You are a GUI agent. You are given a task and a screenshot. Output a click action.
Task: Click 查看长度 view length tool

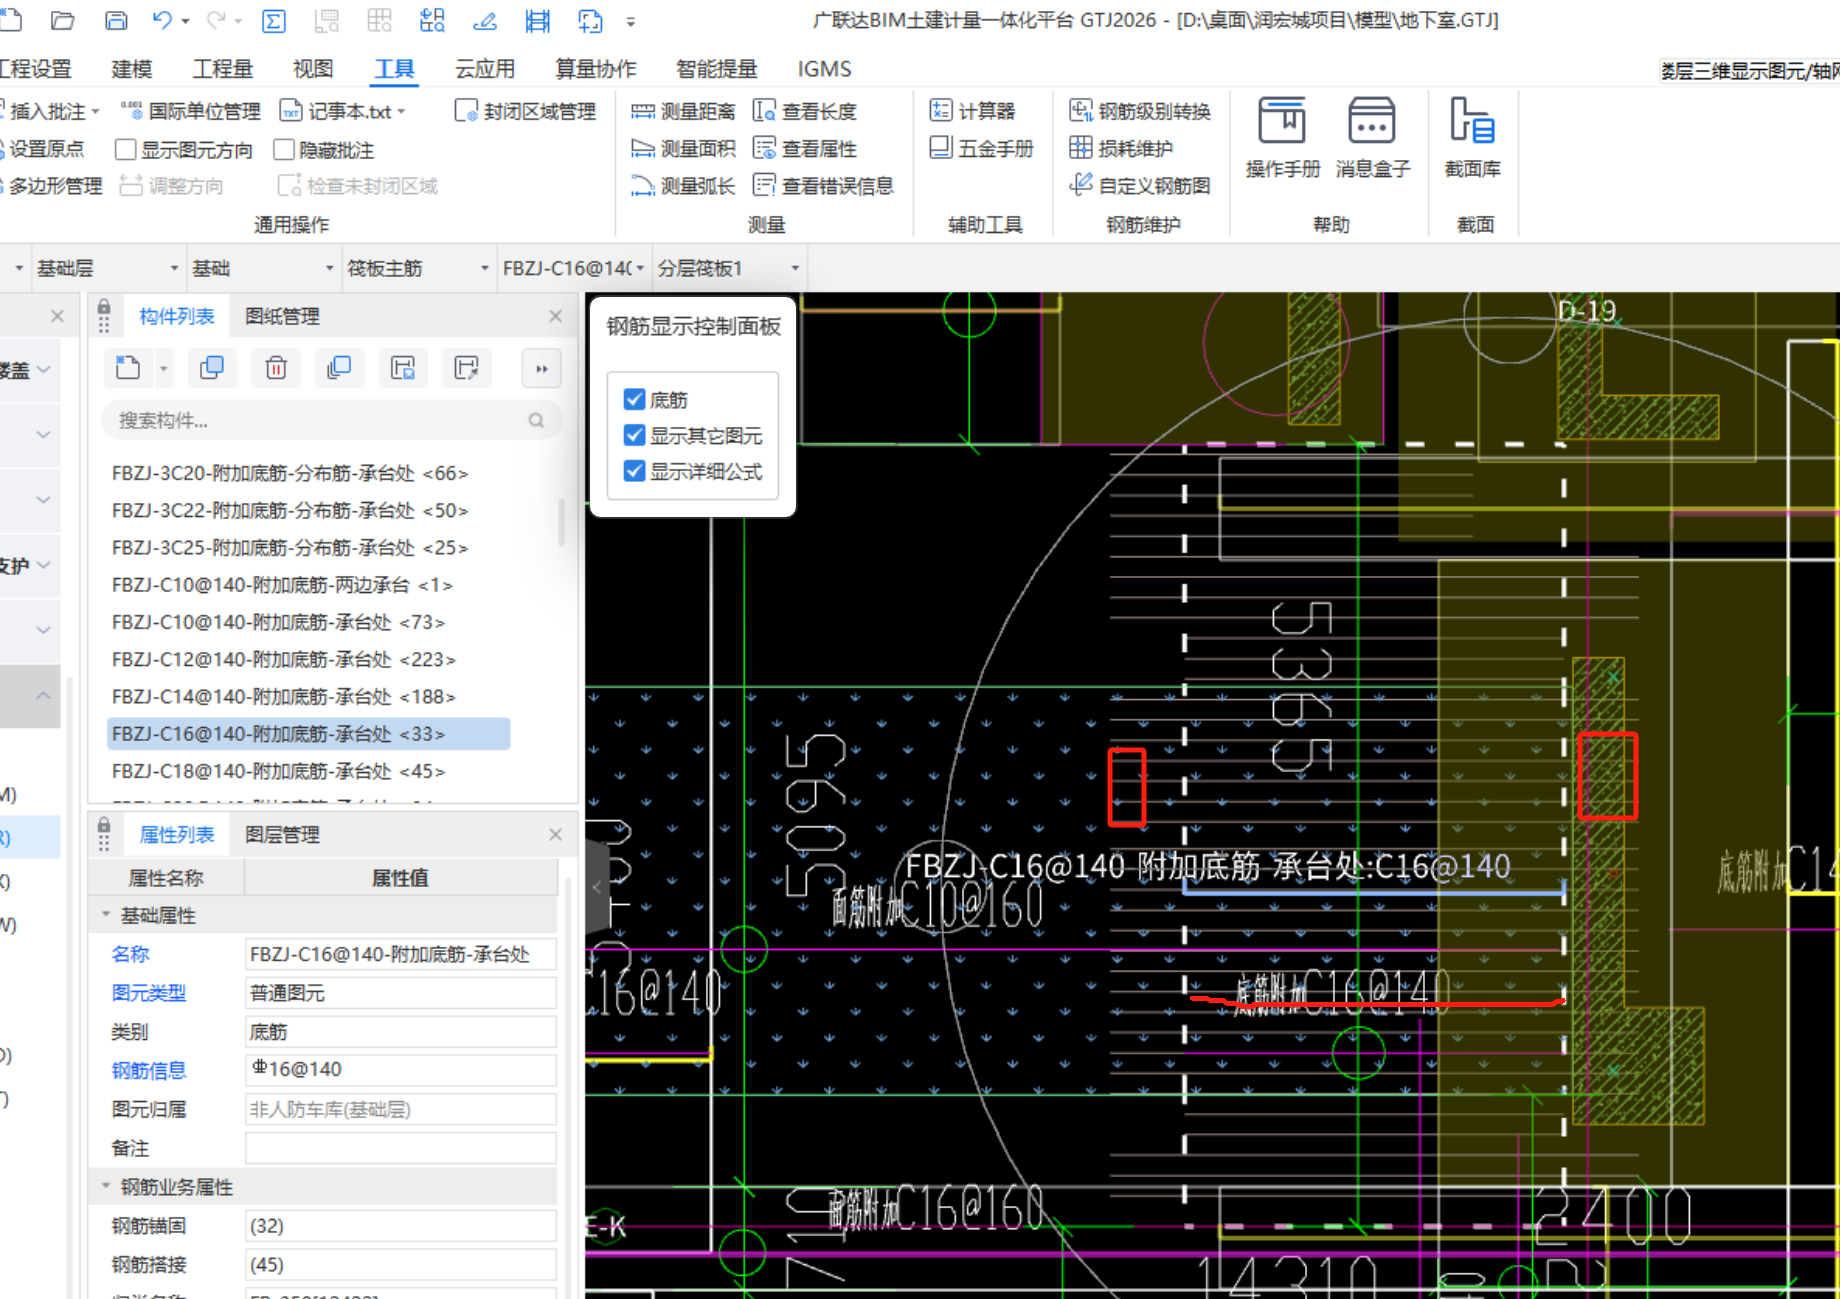click(805, 111)
